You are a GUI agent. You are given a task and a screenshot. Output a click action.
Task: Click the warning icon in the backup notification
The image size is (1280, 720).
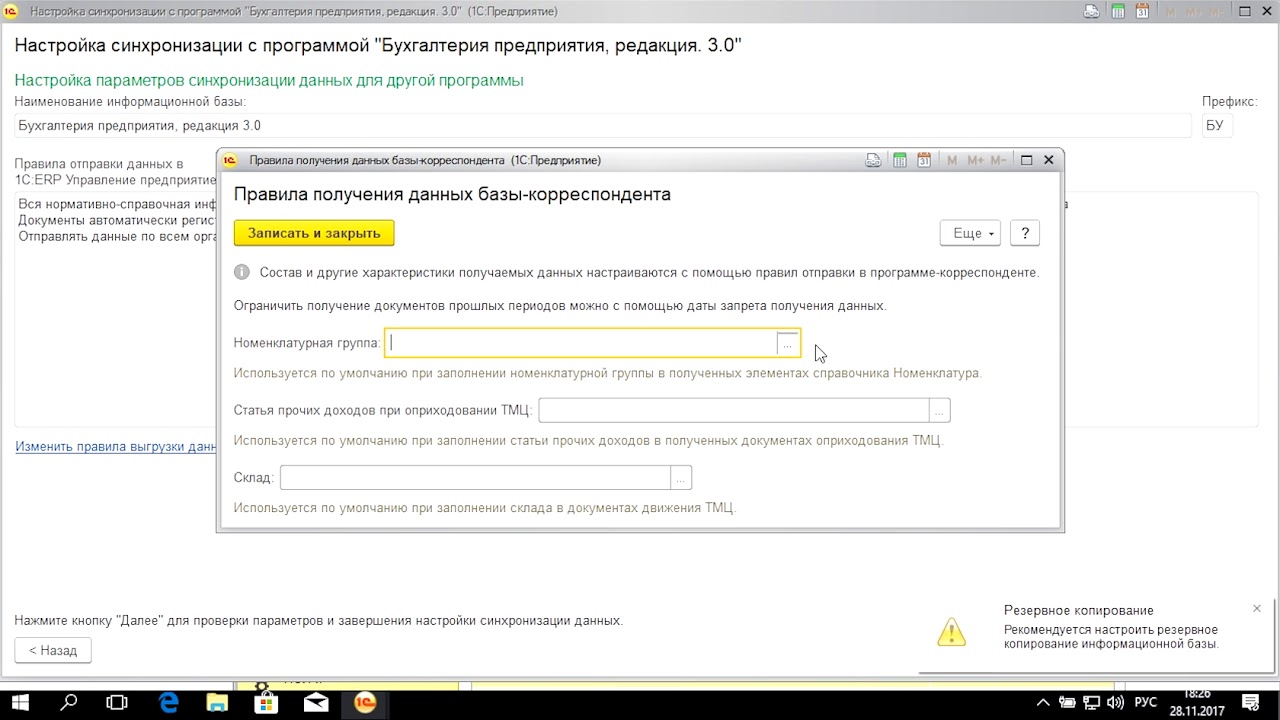[951, 632]
